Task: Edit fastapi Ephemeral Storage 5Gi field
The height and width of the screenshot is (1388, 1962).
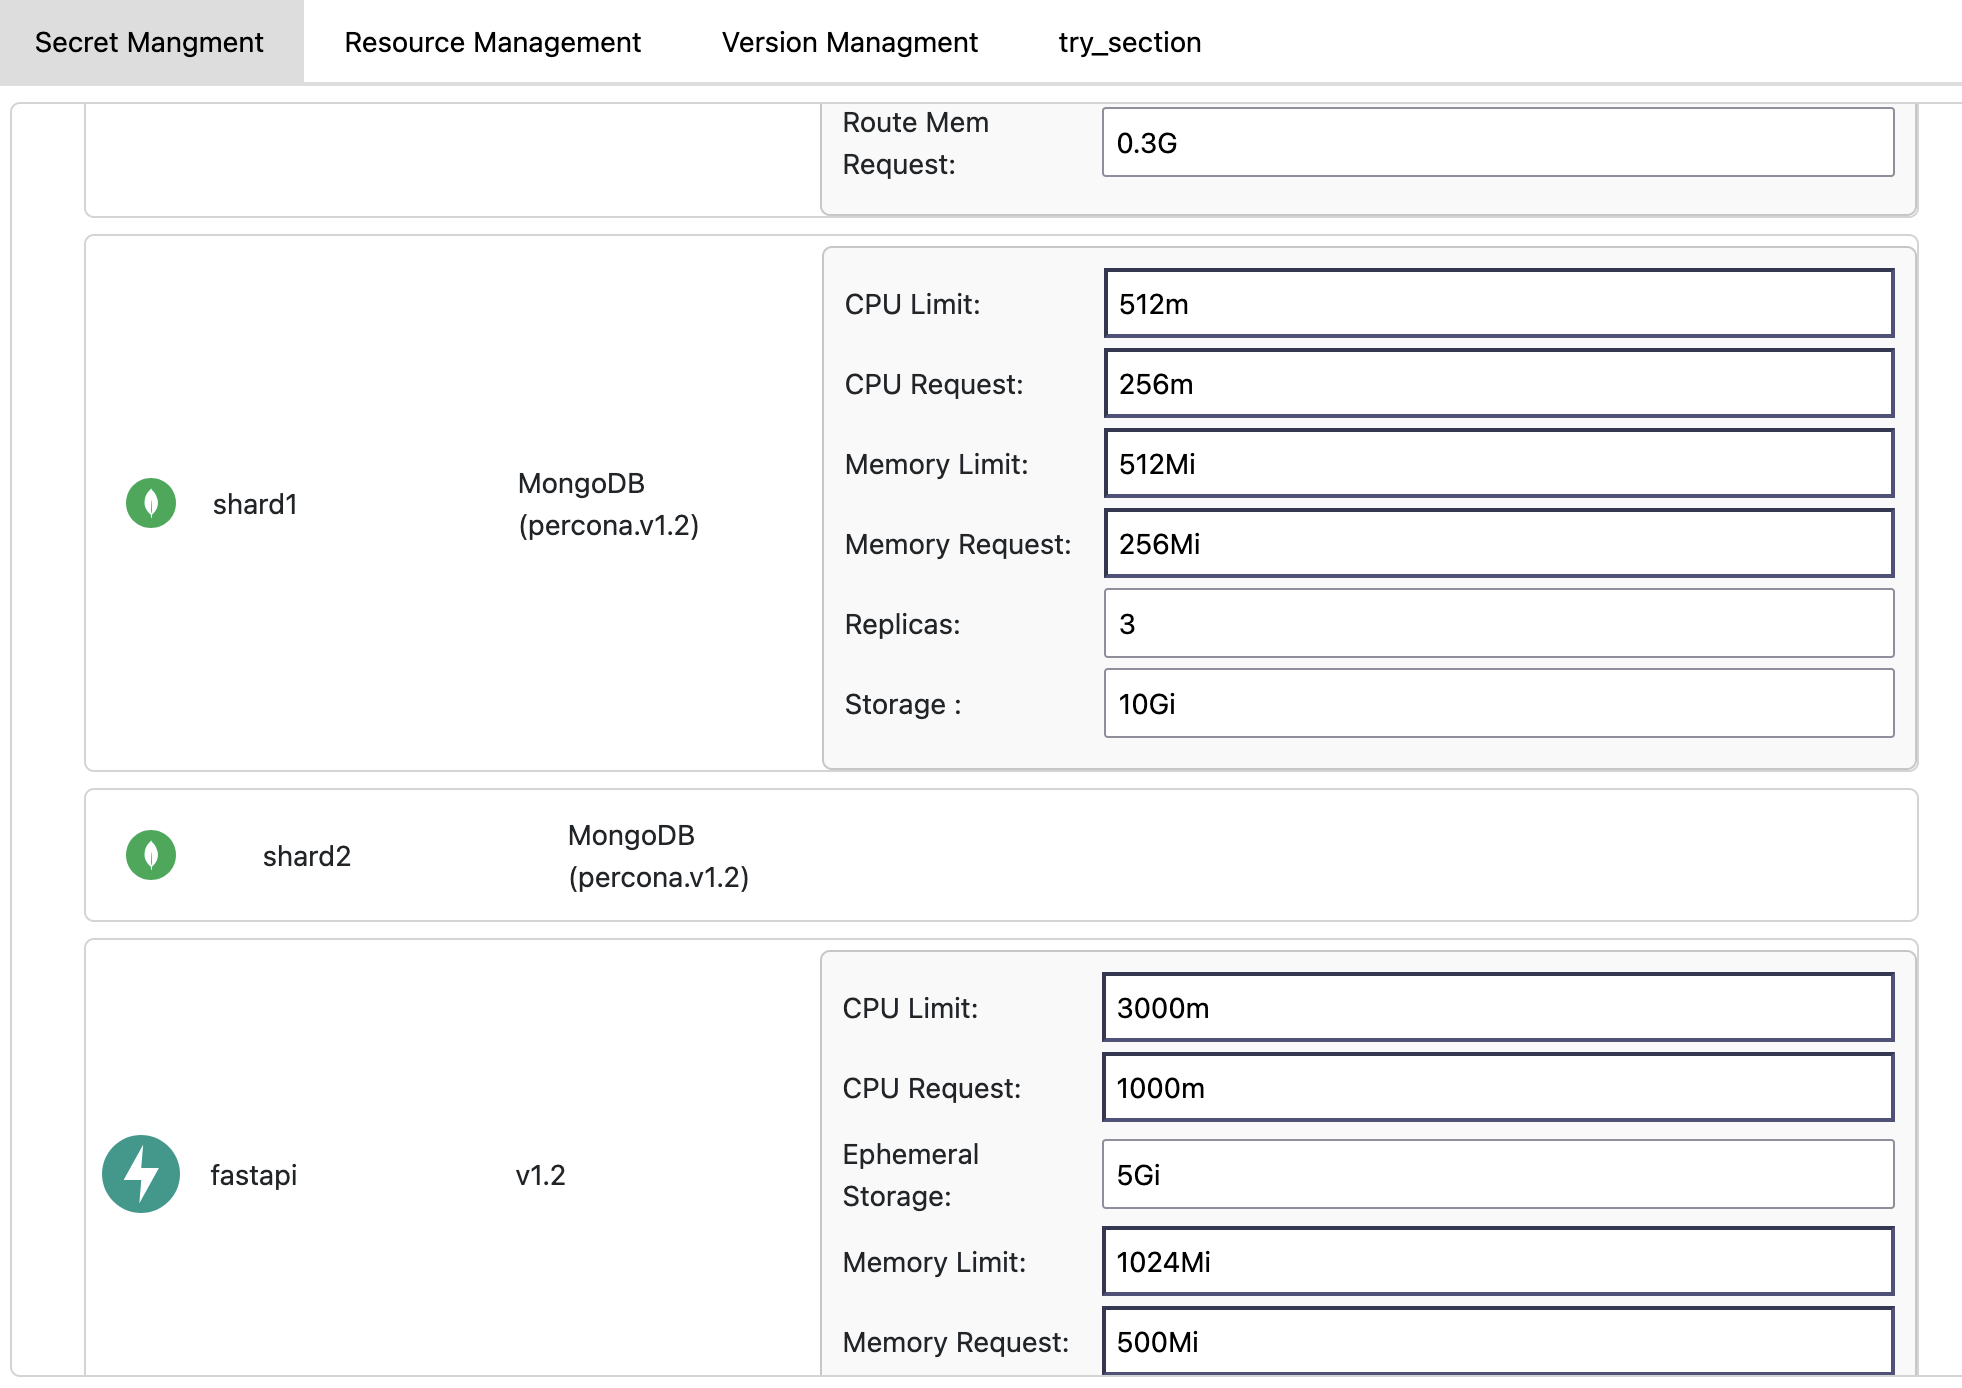Action: coord(1497,1175)
